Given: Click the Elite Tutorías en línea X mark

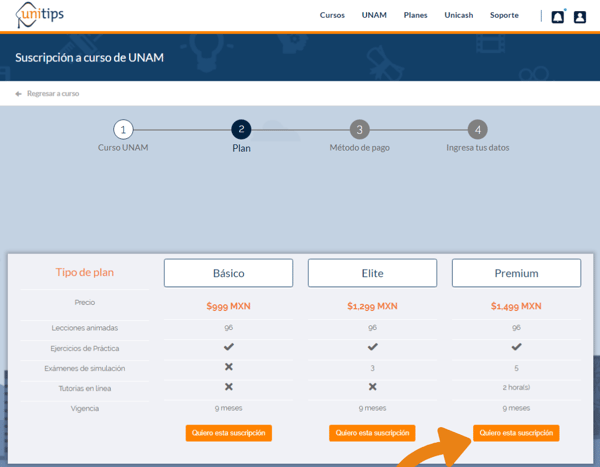Looking at the screenshot, I should 372,387.
